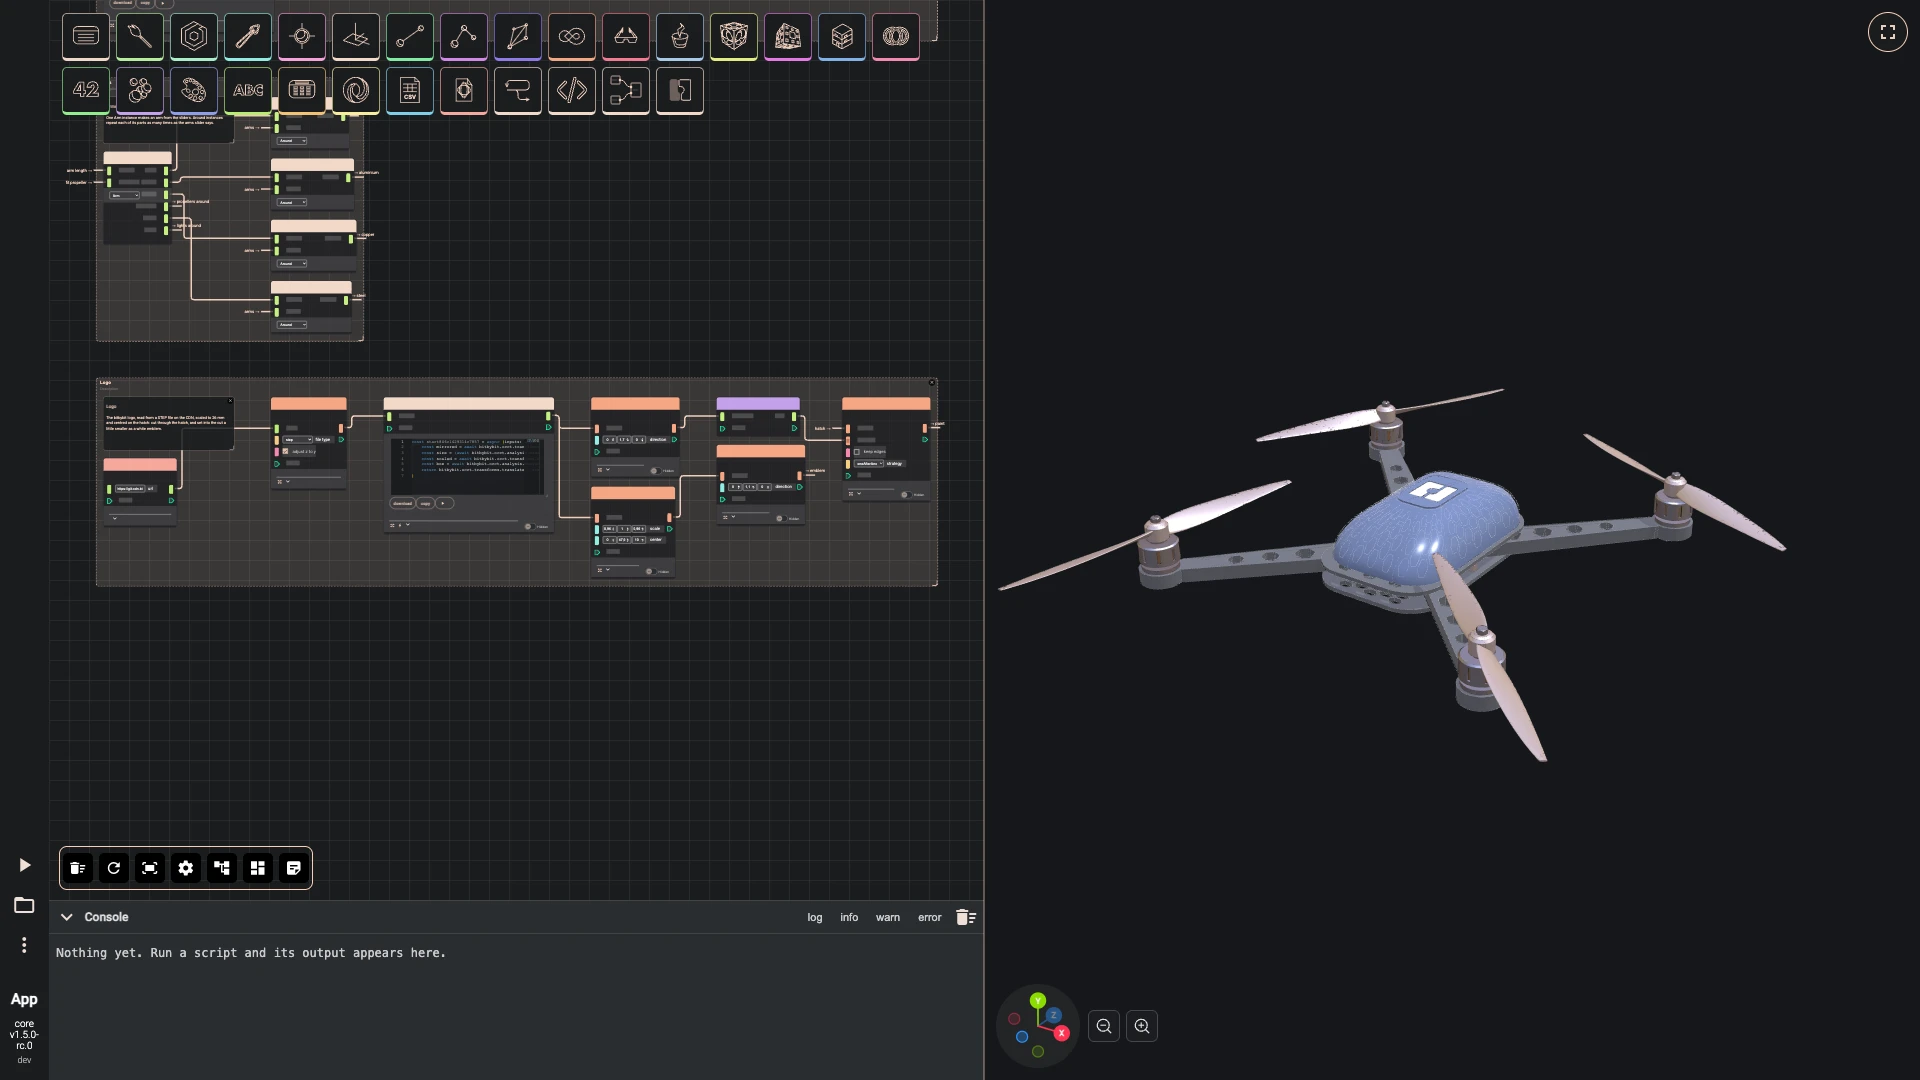Filter console by error
The width and height of the screenshot is (1920, 1080).
[x=930, y=917]
